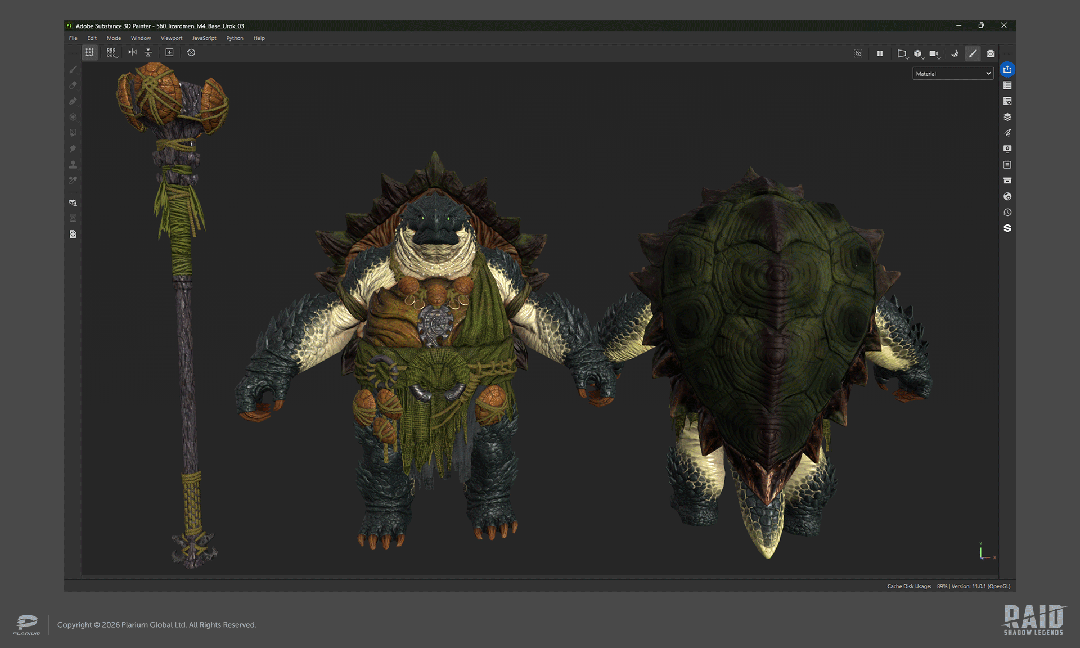The width and height of the screenshot is (1080, 648).
Task: Open the History clock icon in right dock
Action: point(1007,212)
